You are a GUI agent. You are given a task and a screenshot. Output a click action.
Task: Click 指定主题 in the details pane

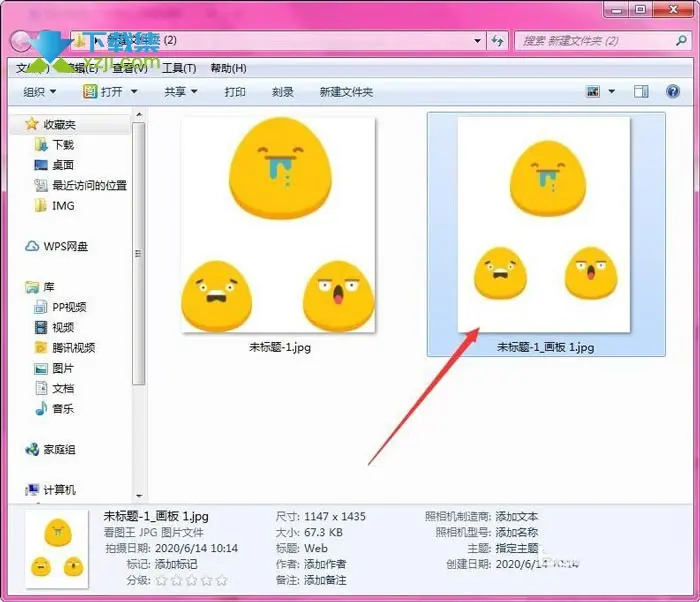point(517,548)
